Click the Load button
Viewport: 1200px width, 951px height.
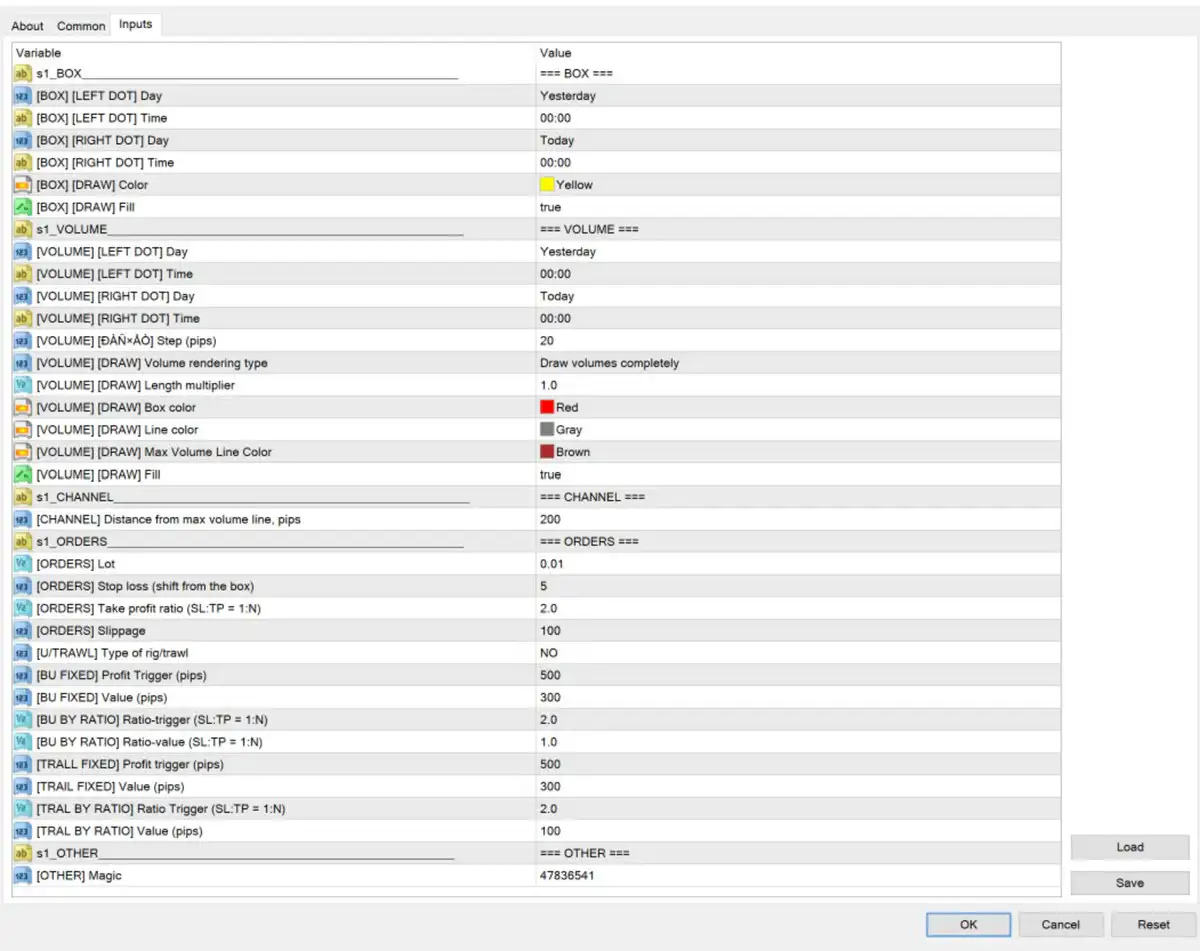[x=1129, y=847]
